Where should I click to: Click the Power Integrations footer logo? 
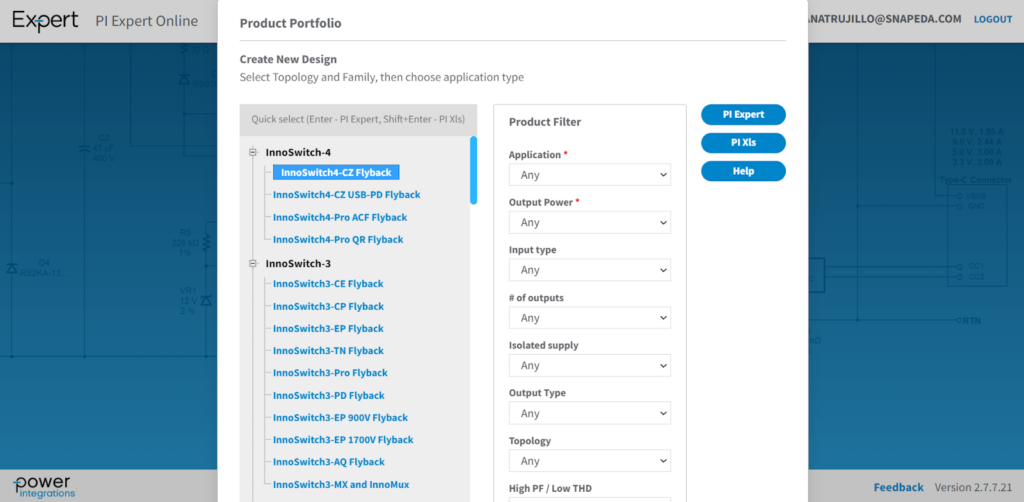tap(44, 487)
